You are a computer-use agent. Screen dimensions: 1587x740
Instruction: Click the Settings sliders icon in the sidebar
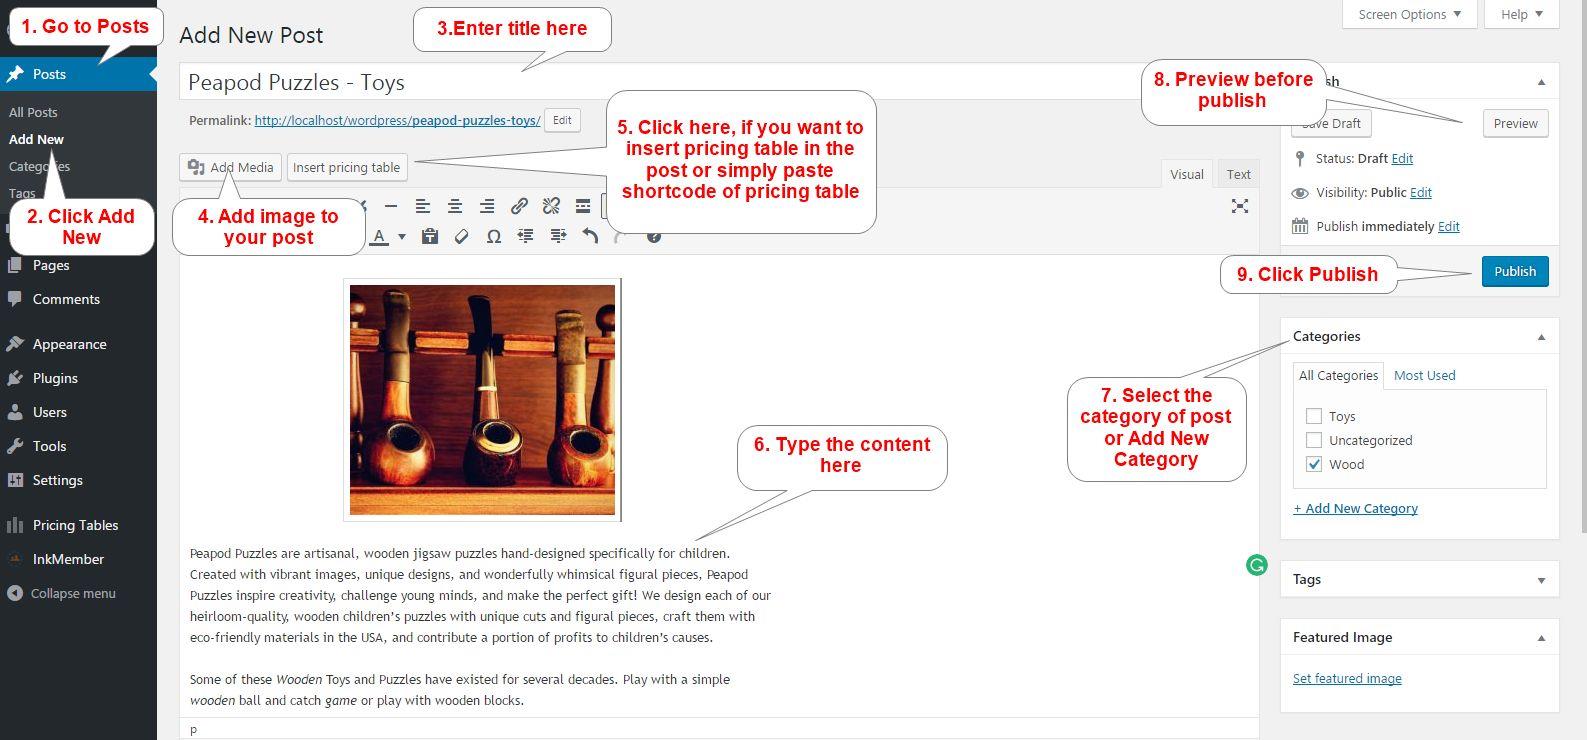[15, 480]
